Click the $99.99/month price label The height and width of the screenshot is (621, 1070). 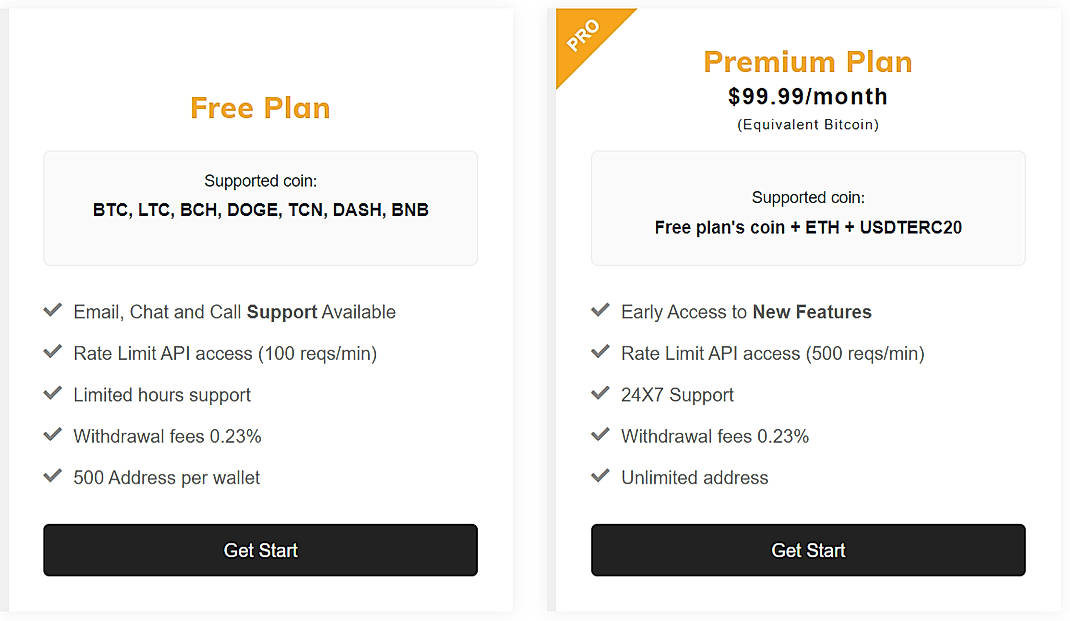click(x=808, y=96)
